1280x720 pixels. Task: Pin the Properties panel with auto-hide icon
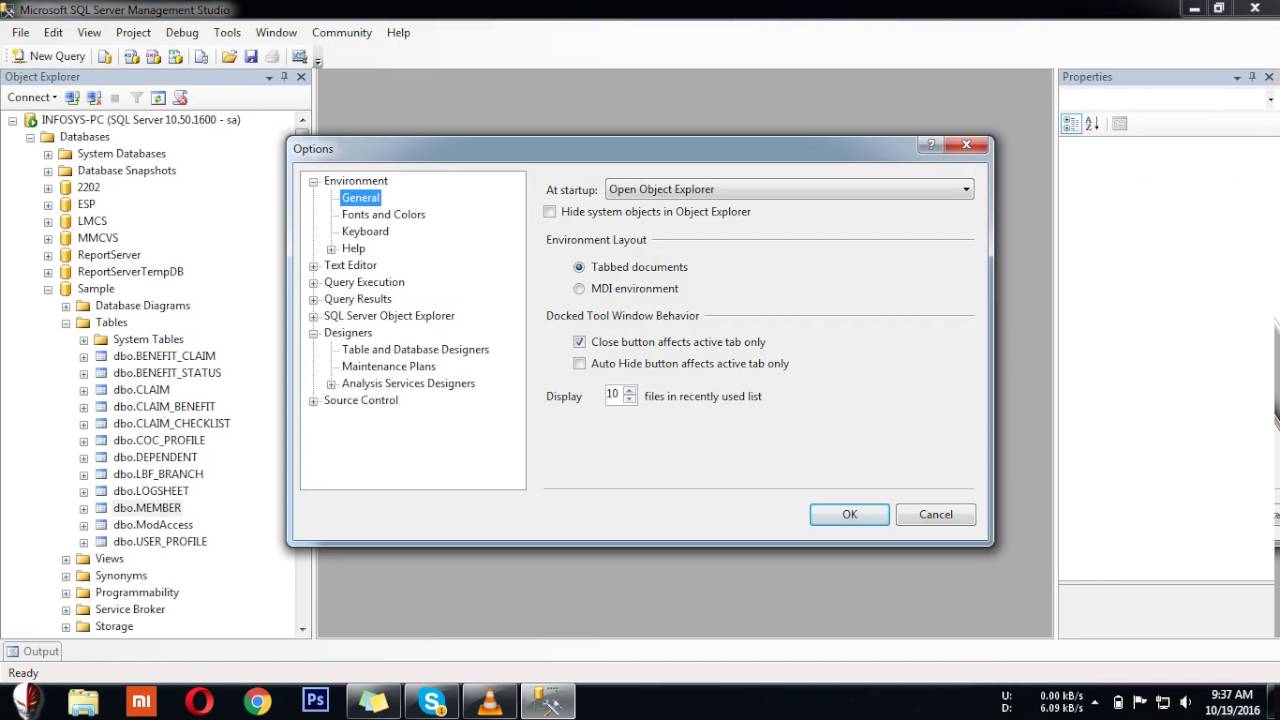[1252, 77]
